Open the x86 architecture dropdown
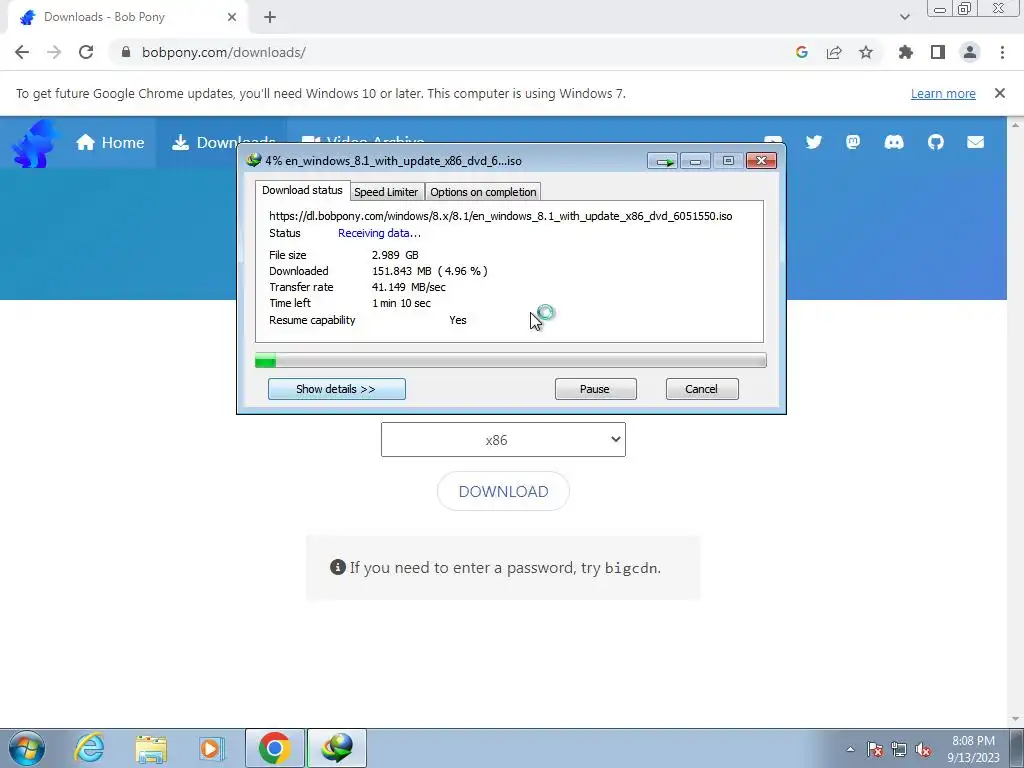Image resolution: width=1024 pixels, height=768 pixels. coord(503,440)
